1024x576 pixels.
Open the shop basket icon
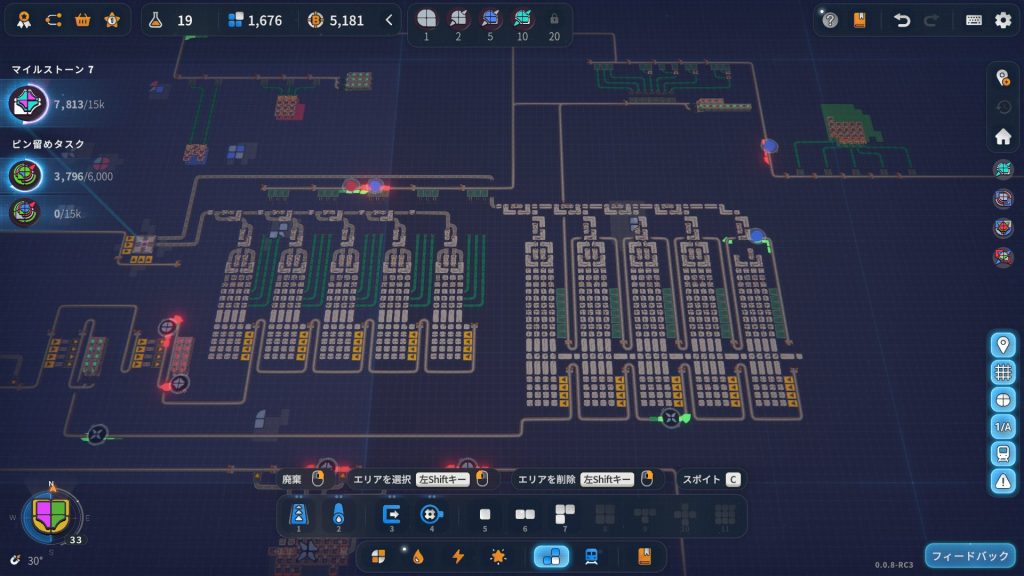(83, 20)
